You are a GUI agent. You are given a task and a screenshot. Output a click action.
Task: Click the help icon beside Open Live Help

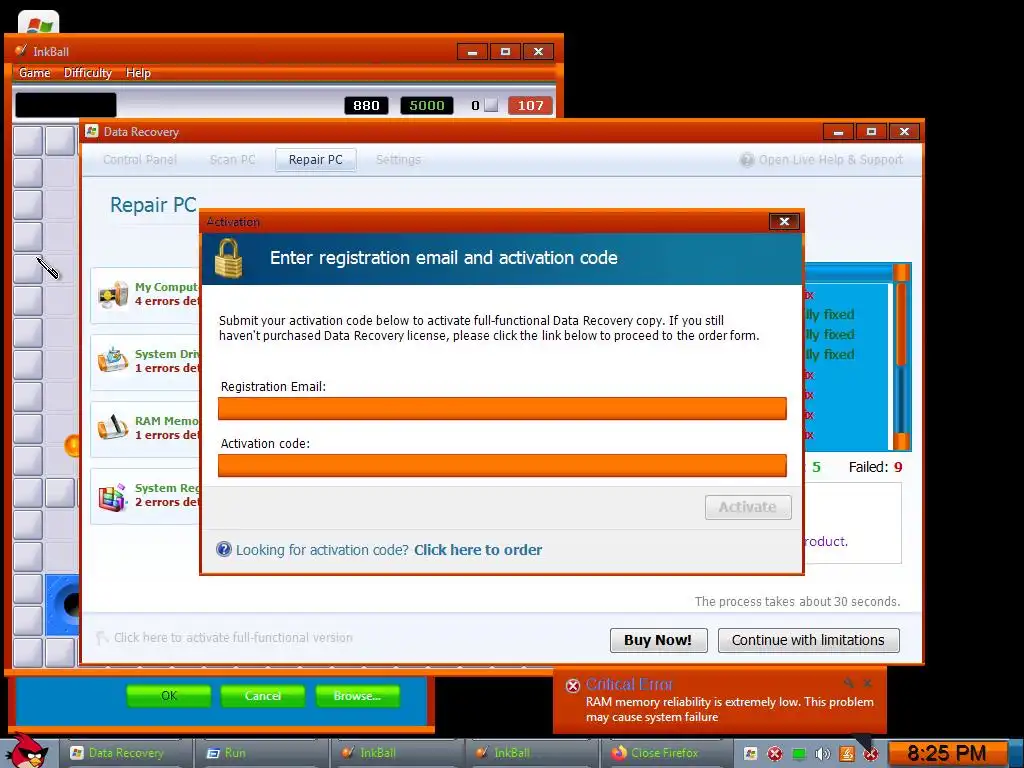tap(746, 160)
